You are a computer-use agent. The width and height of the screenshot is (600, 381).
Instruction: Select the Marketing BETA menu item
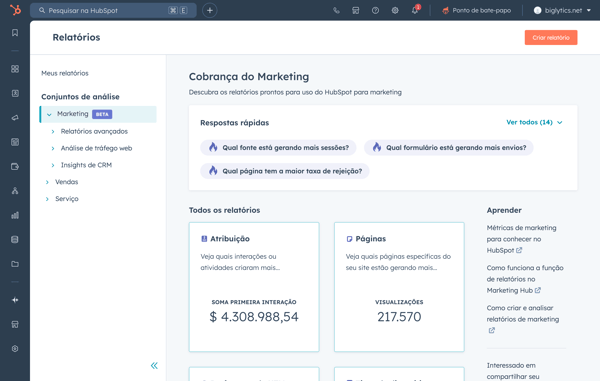tap(98, 114)
